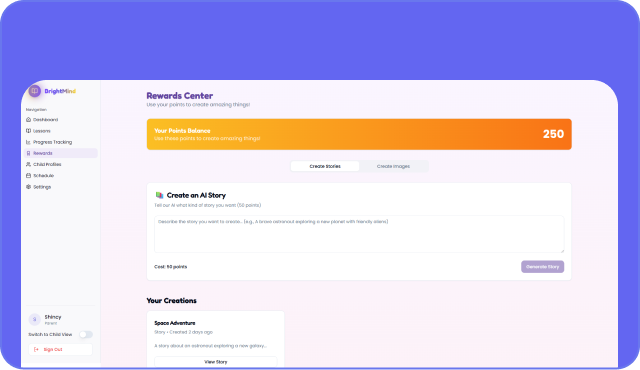Screen dimensions: 640x370
Task: Click the Progress Tracking chart icon
Action: point(28,142)
